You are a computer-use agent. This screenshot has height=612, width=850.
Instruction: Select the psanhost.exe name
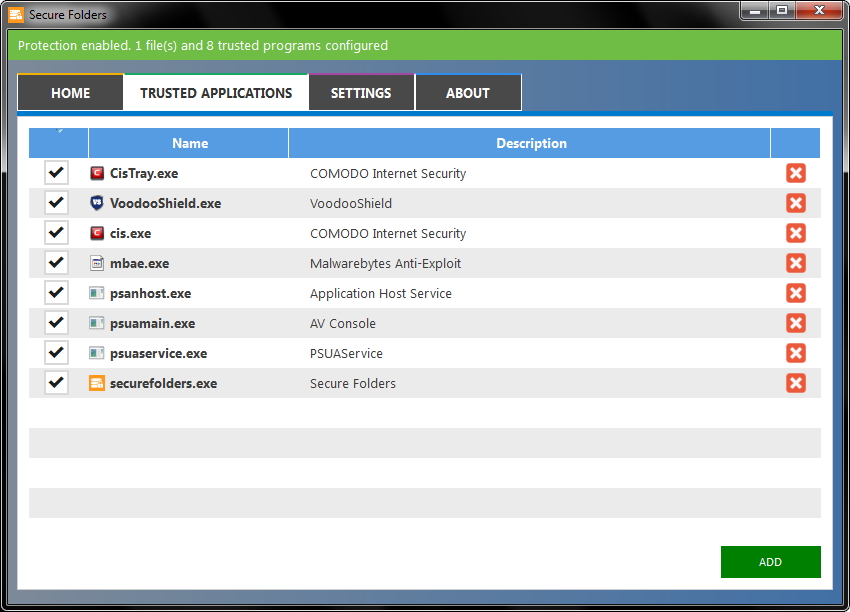(x=150, y=294)
